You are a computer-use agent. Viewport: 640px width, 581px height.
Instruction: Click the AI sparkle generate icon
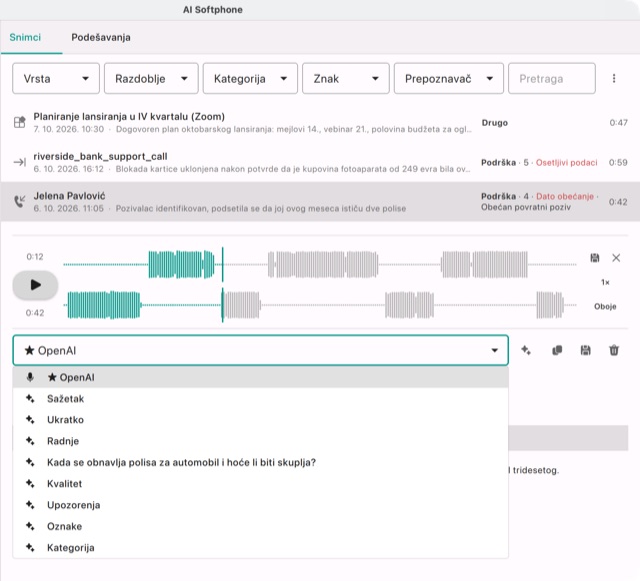(x=526, y=350)
